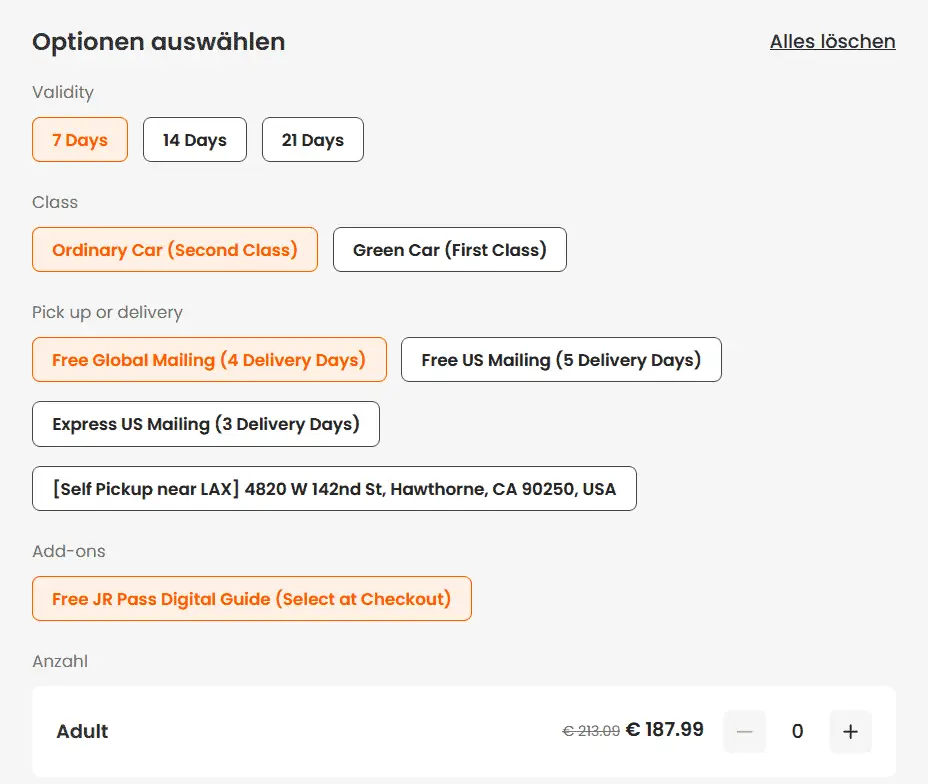This screenshot has height=784, width=928.
Task: Choose Self Pickup near LAX option
Action: point(334,489)
